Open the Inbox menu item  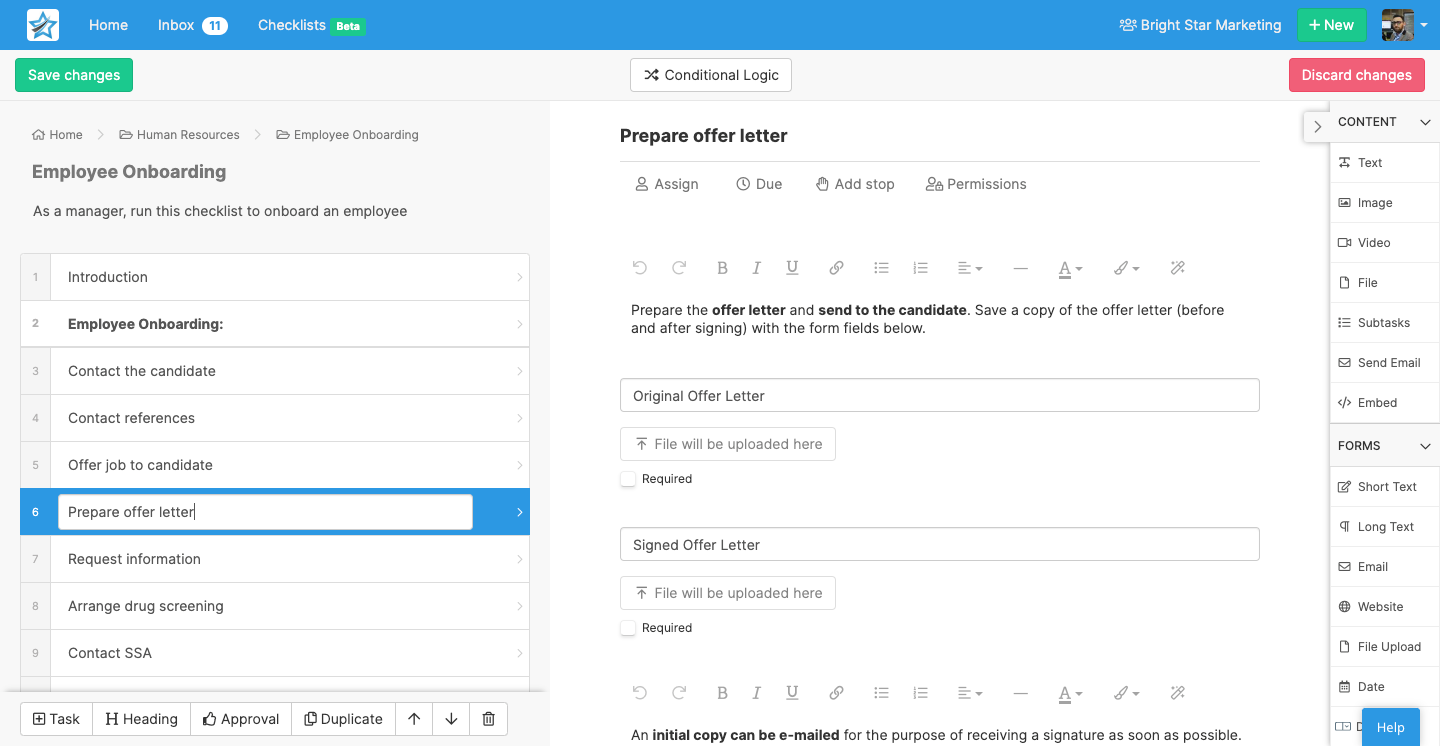pos(192,25)
